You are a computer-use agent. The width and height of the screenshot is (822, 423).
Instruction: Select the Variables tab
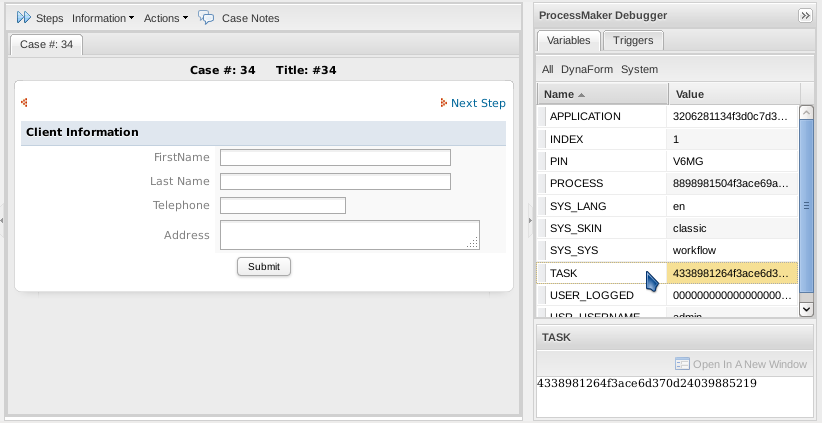569,40
